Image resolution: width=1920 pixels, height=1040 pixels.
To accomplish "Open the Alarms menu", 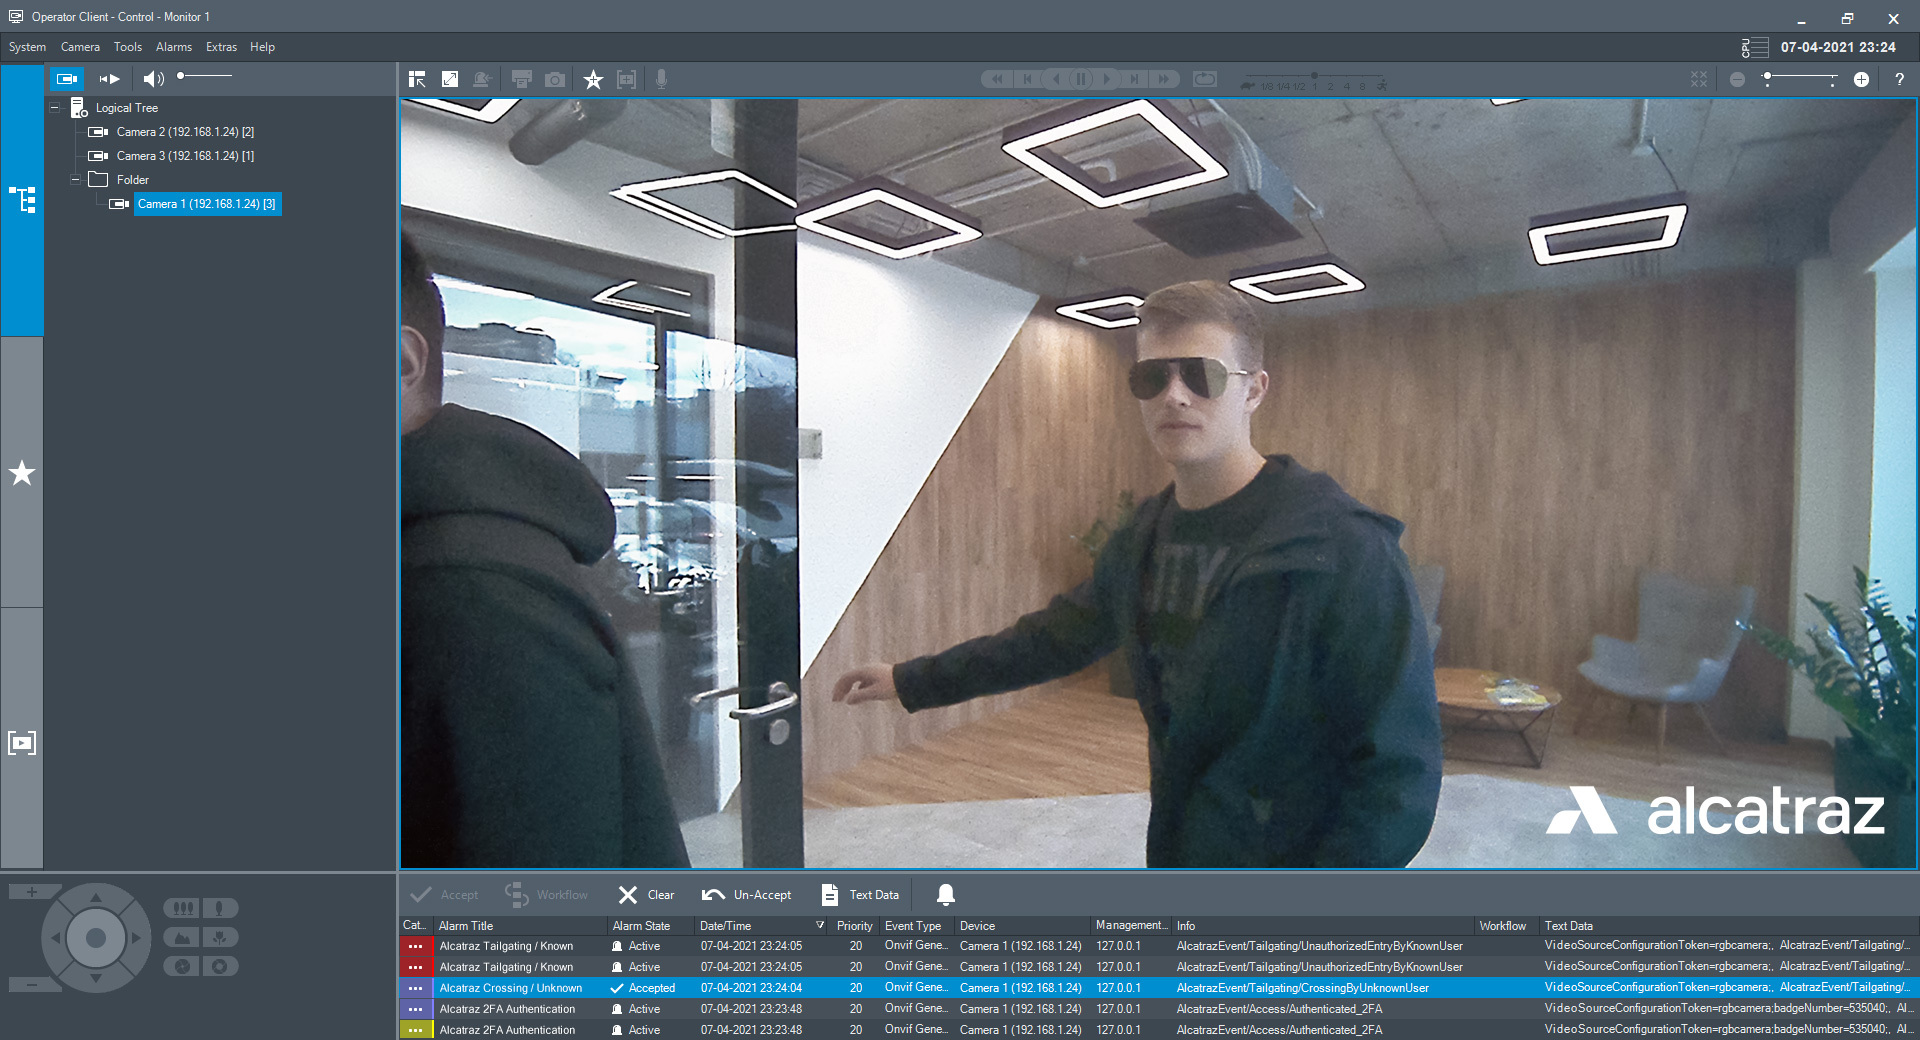I will (173, 47).
